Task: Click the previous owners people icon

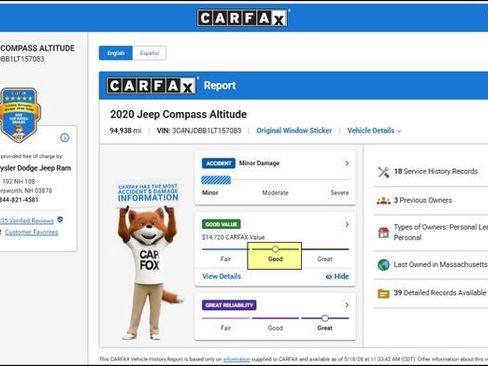Action: [x=384, y=200]
